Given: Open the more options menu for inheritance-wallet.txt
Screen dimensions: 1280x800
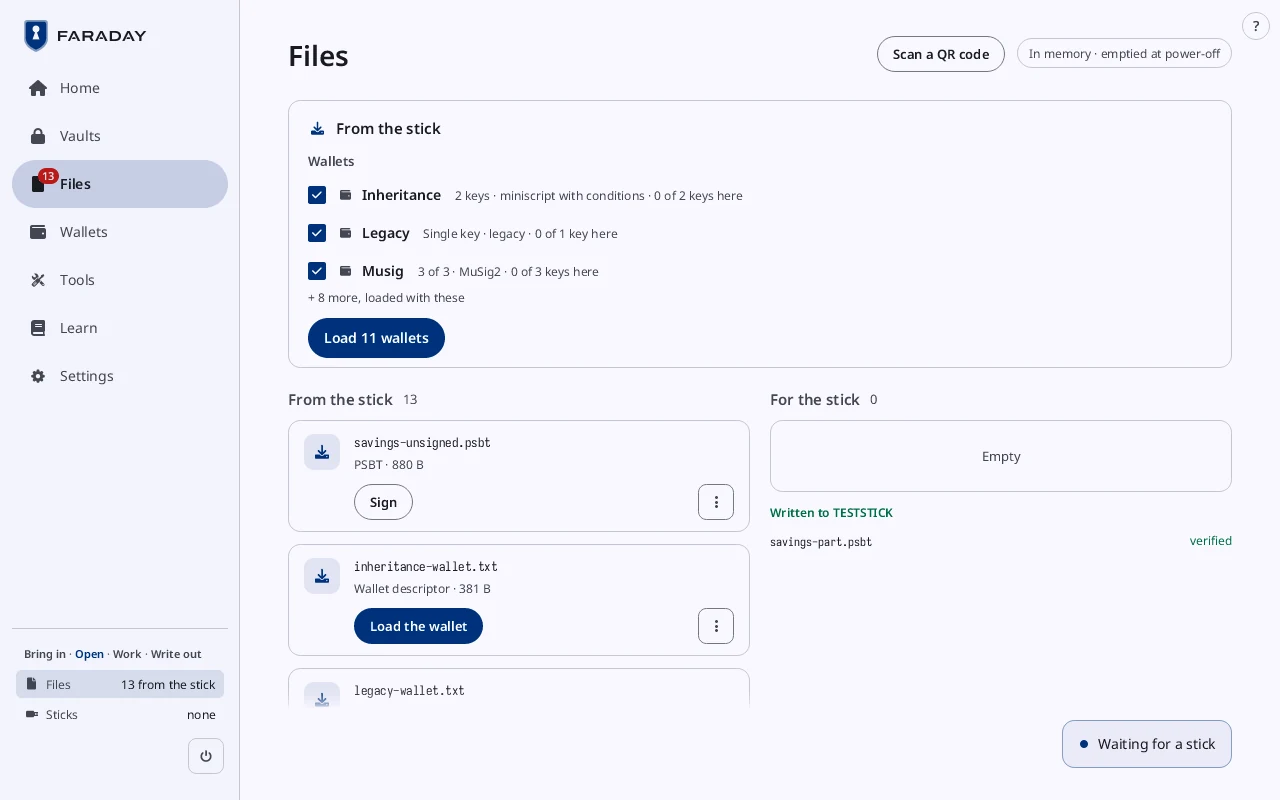Looking at the screenshot, I should click(716, 626).
